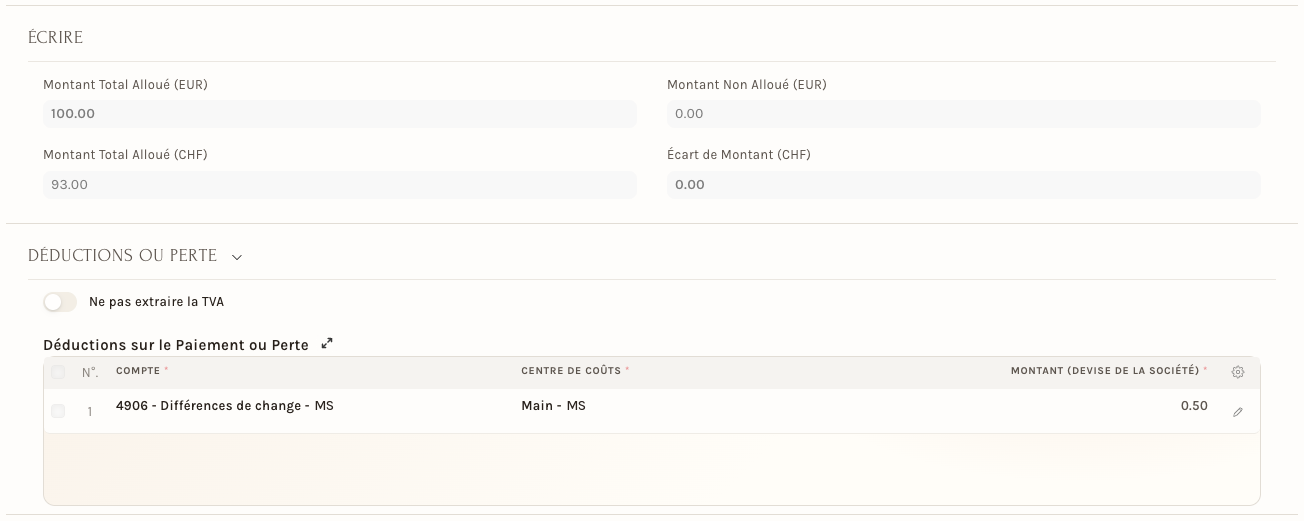Select the Montant Total Alloué (EUR) field
Image resolution: width=1304 pixels, height=521 pixels.
[340, 114]
